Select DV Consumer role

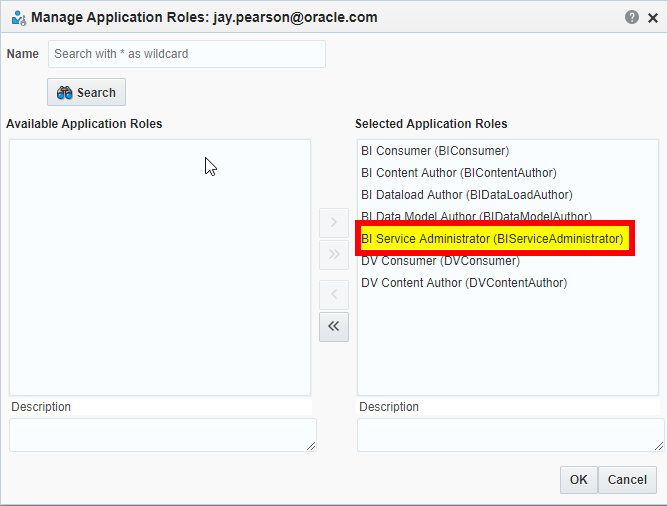point(440,261)
